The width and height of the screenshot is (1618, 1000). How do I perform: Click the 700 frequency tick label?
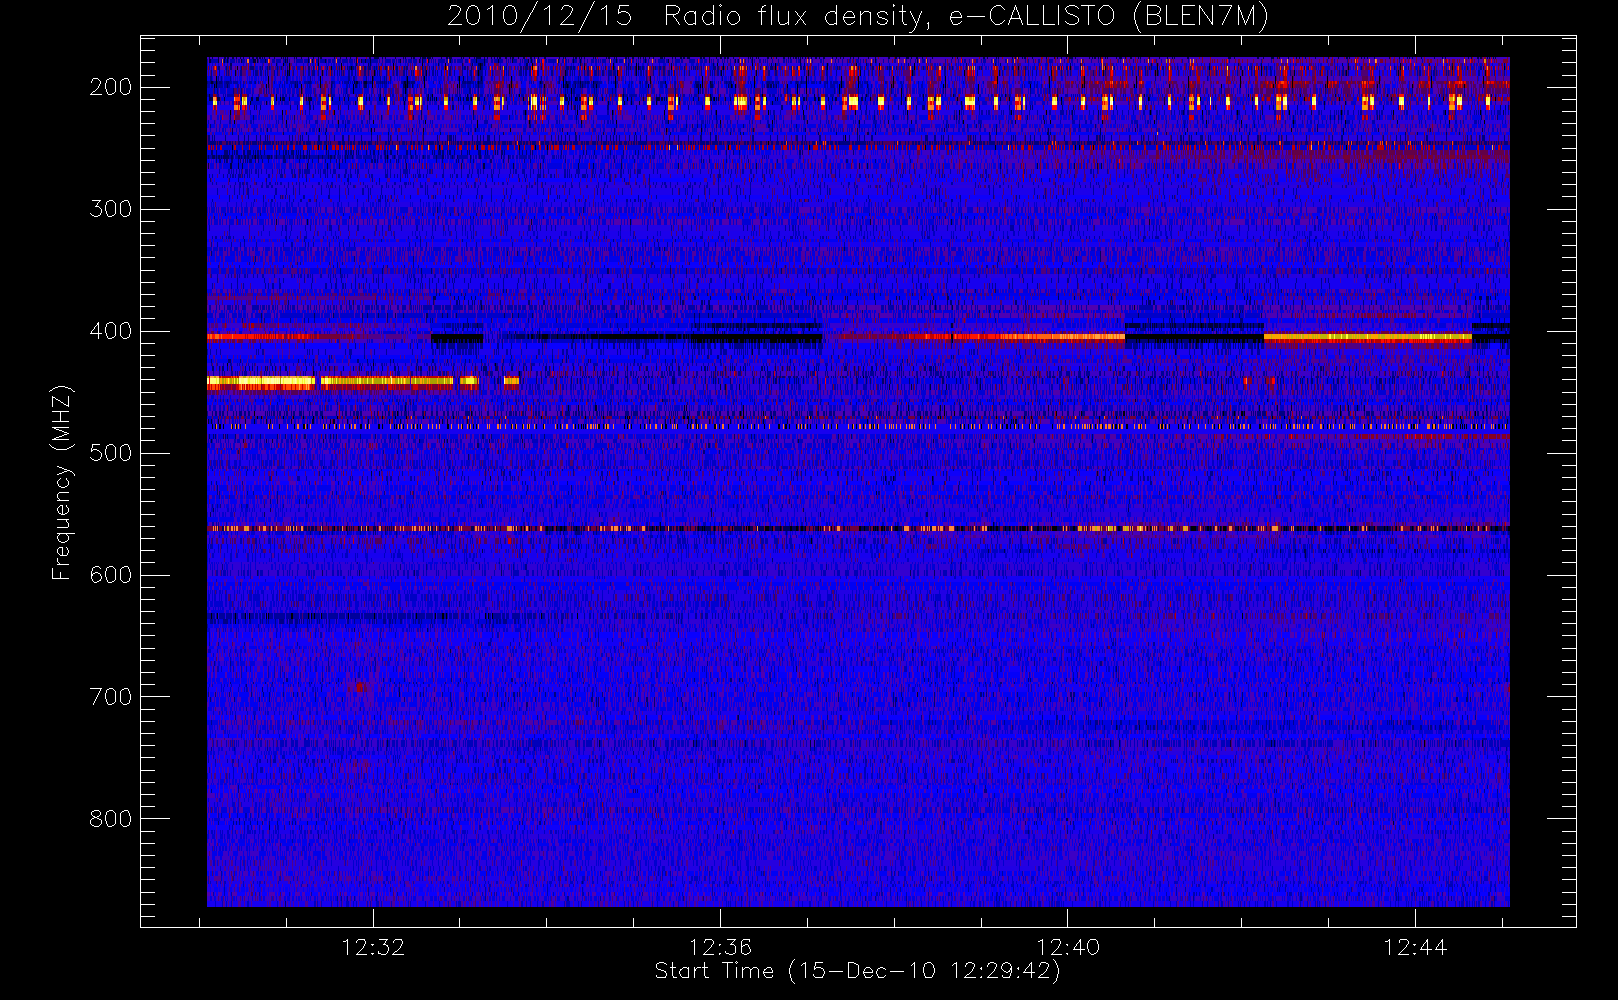[111, 697]
